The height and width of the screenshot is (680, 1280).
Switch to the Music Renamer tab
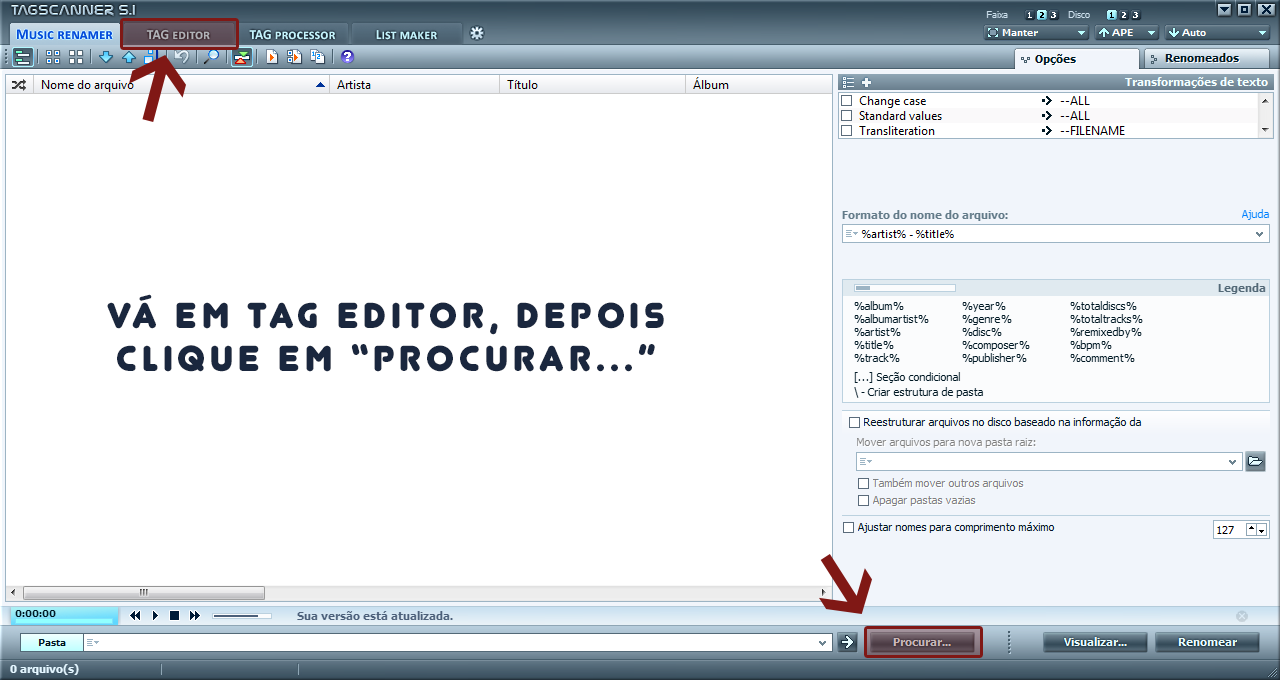(x=64, y=35)
